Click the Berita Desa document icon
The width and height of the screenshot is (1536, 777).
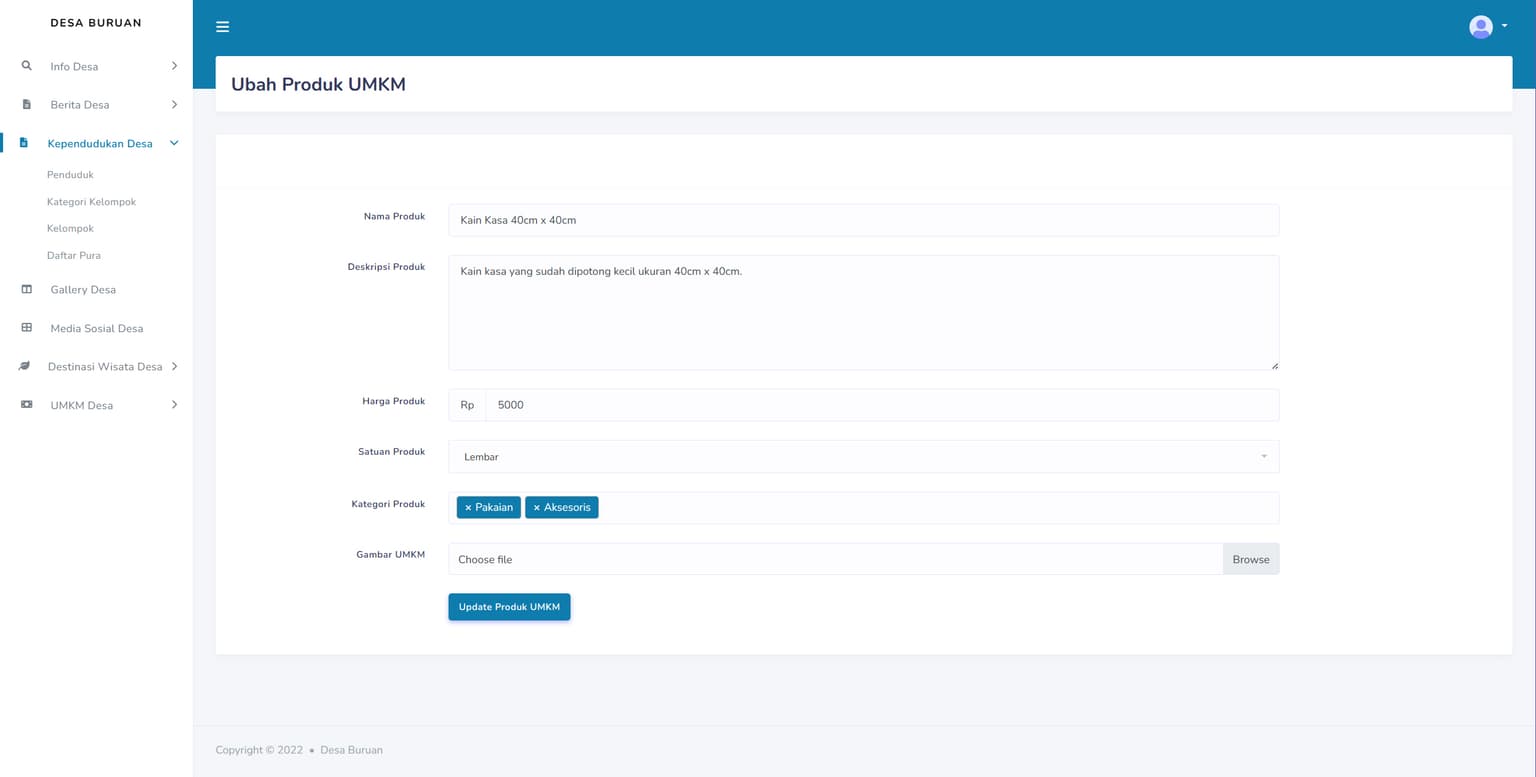[26, 104]
